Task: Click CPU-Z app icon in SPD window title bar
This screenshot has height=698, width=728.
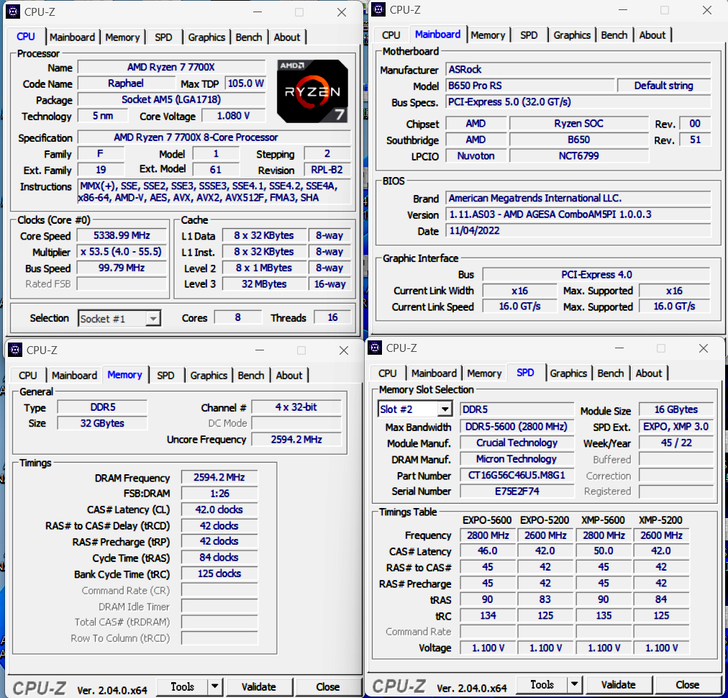Action: pos(375,347)
